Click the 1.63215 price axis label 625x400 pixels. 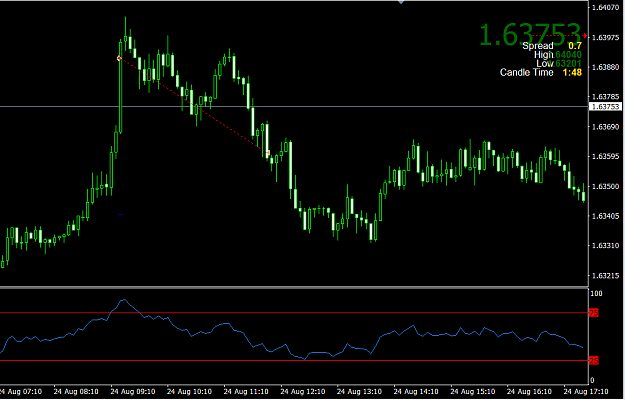tap(605, 276)
